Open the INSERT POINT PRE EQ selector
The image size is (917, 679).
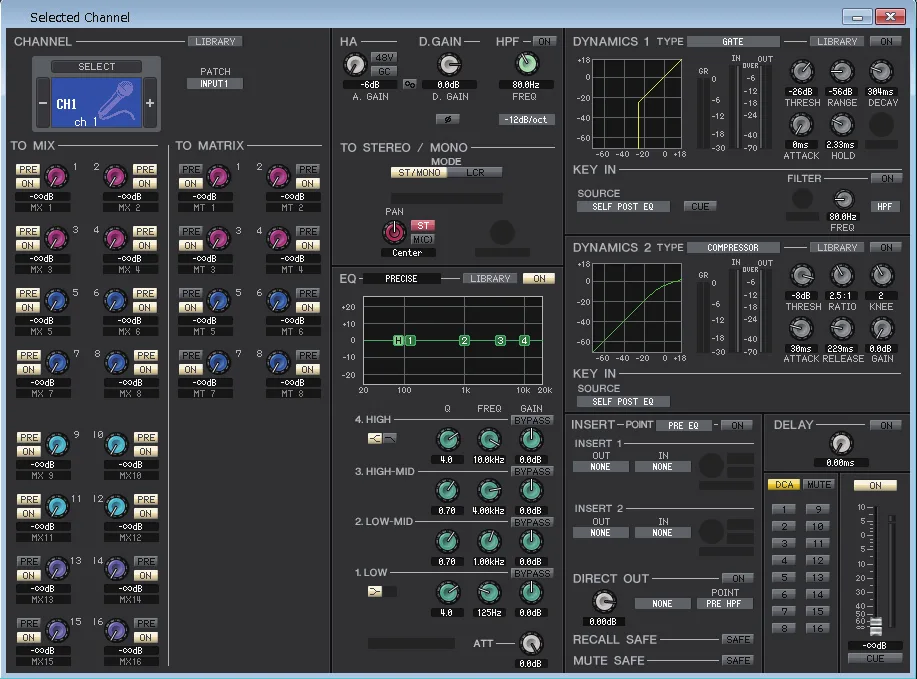coord(684,425)
